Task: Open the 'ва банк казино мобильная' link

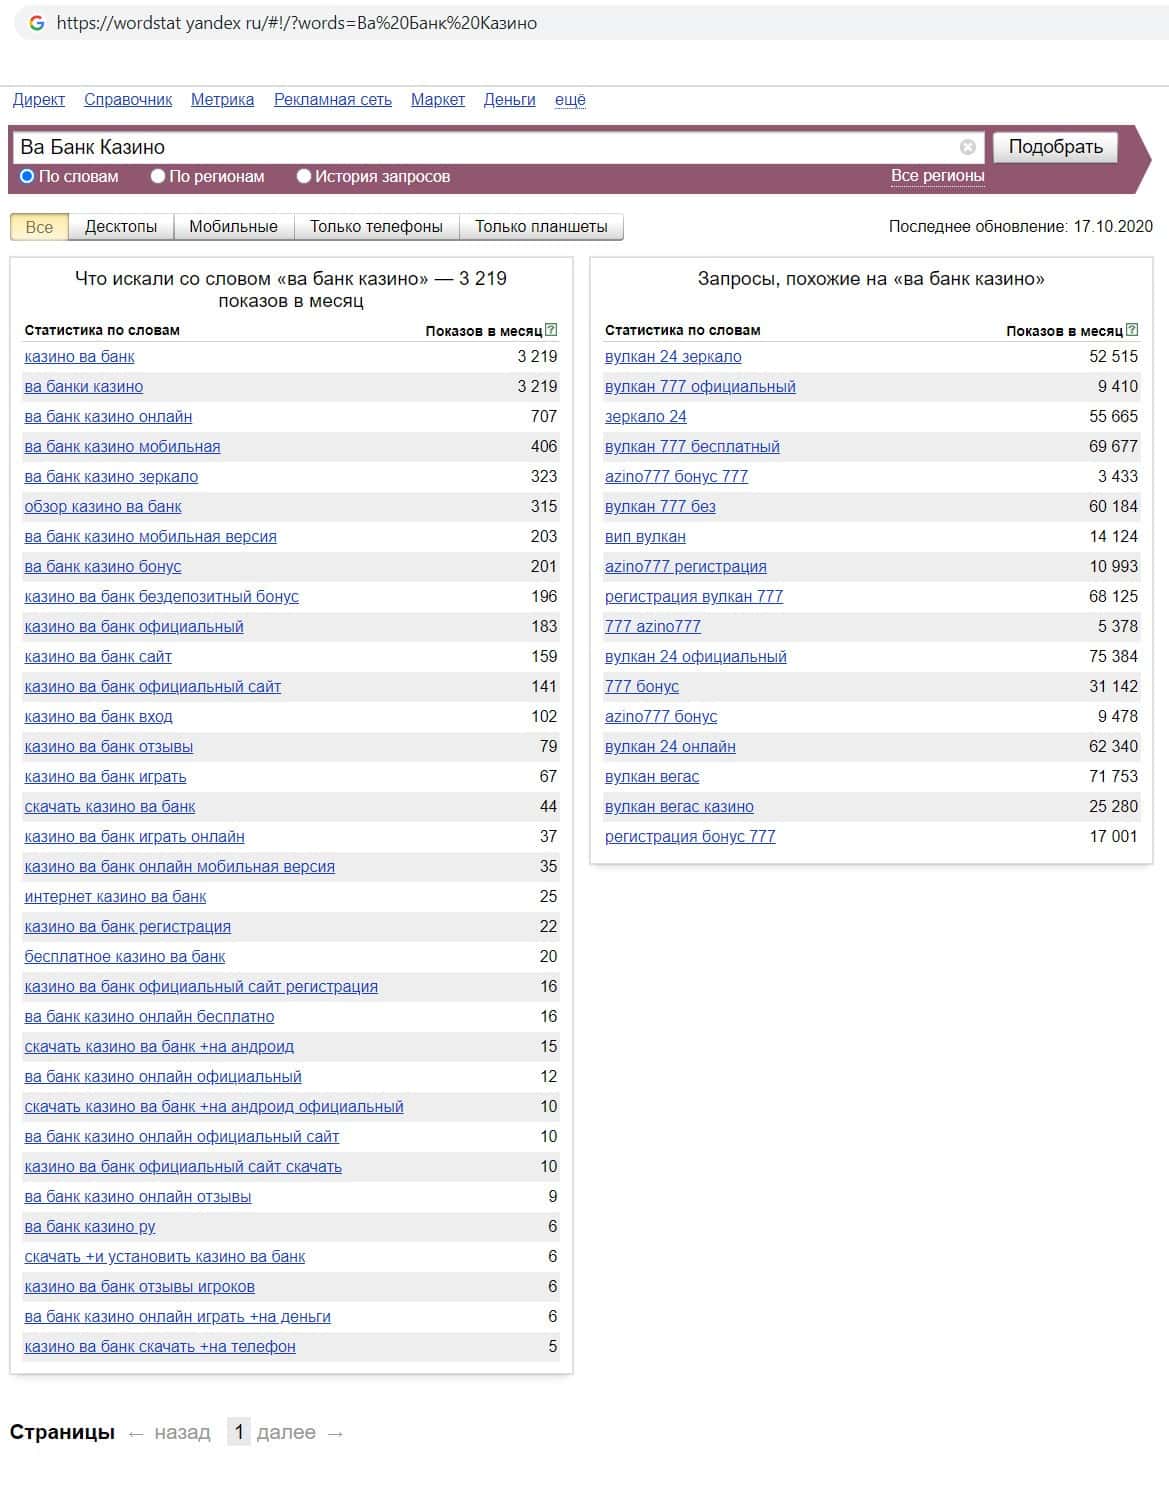Action: click(x=122, y=447)
